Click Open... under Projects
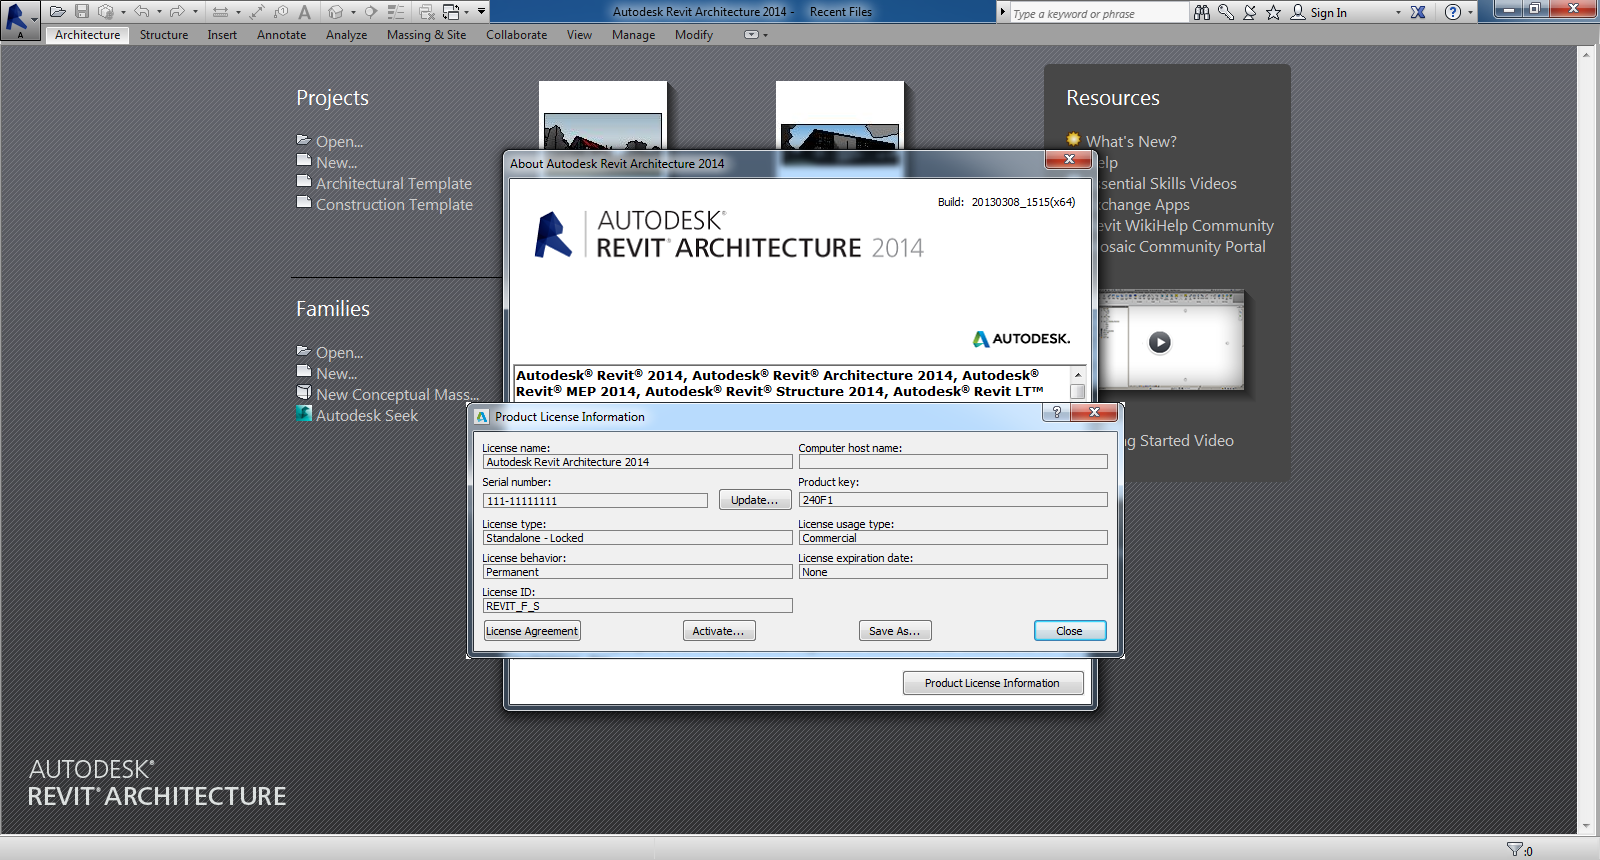 pyautogui.click(x=340, y=141)
